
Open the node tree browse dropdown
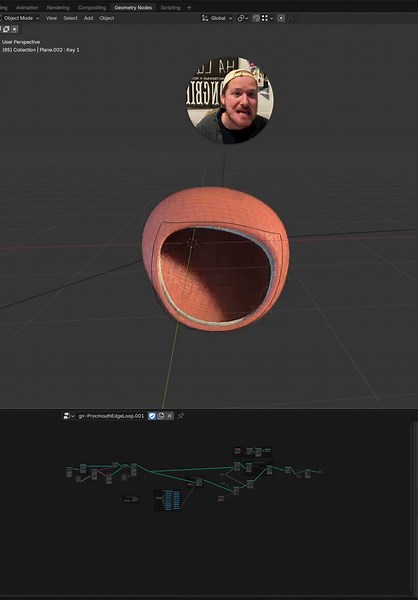(69, 416)
